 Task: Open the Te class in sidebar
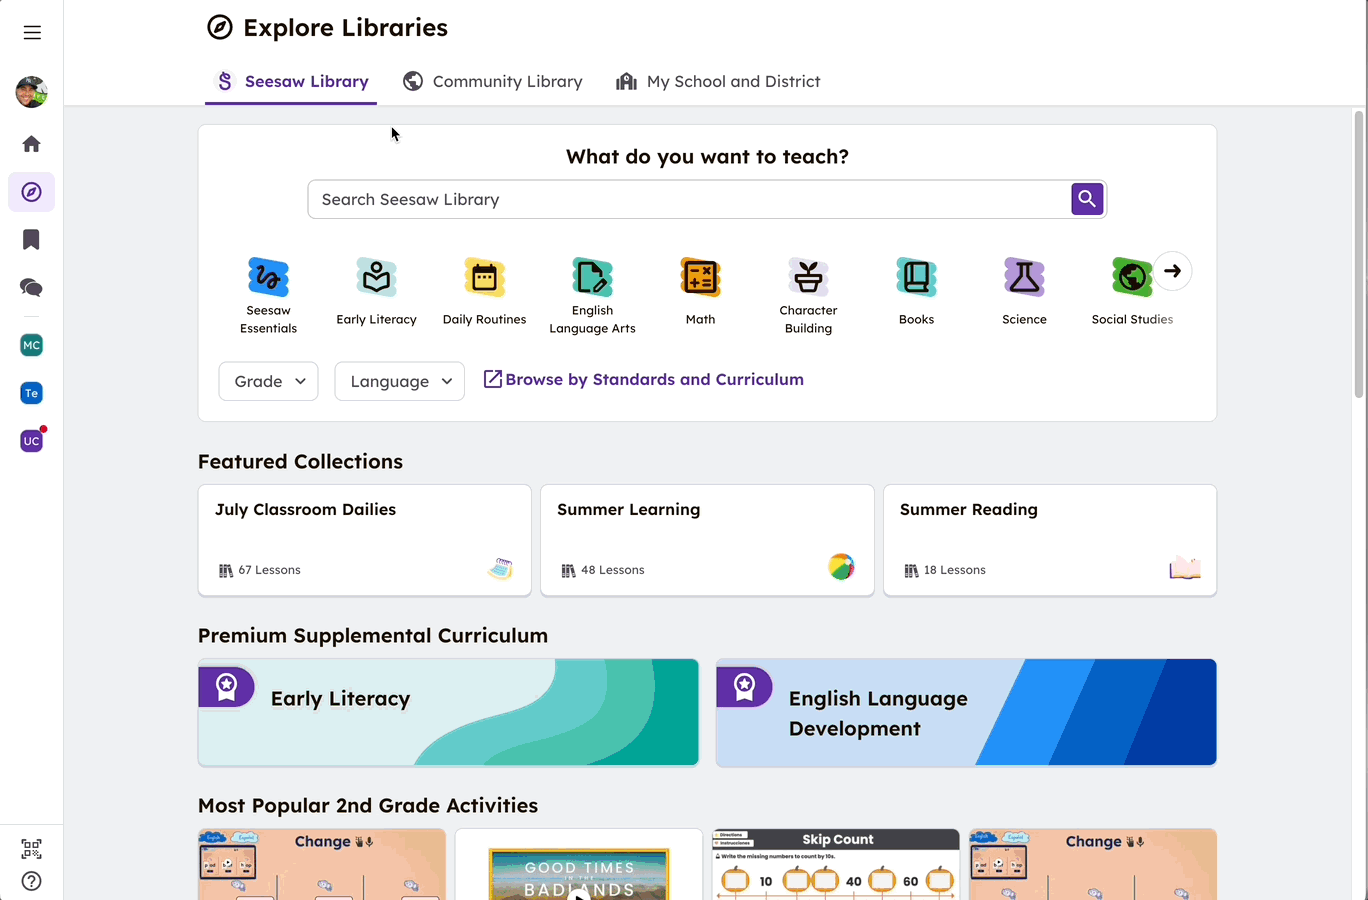point(31,393)
